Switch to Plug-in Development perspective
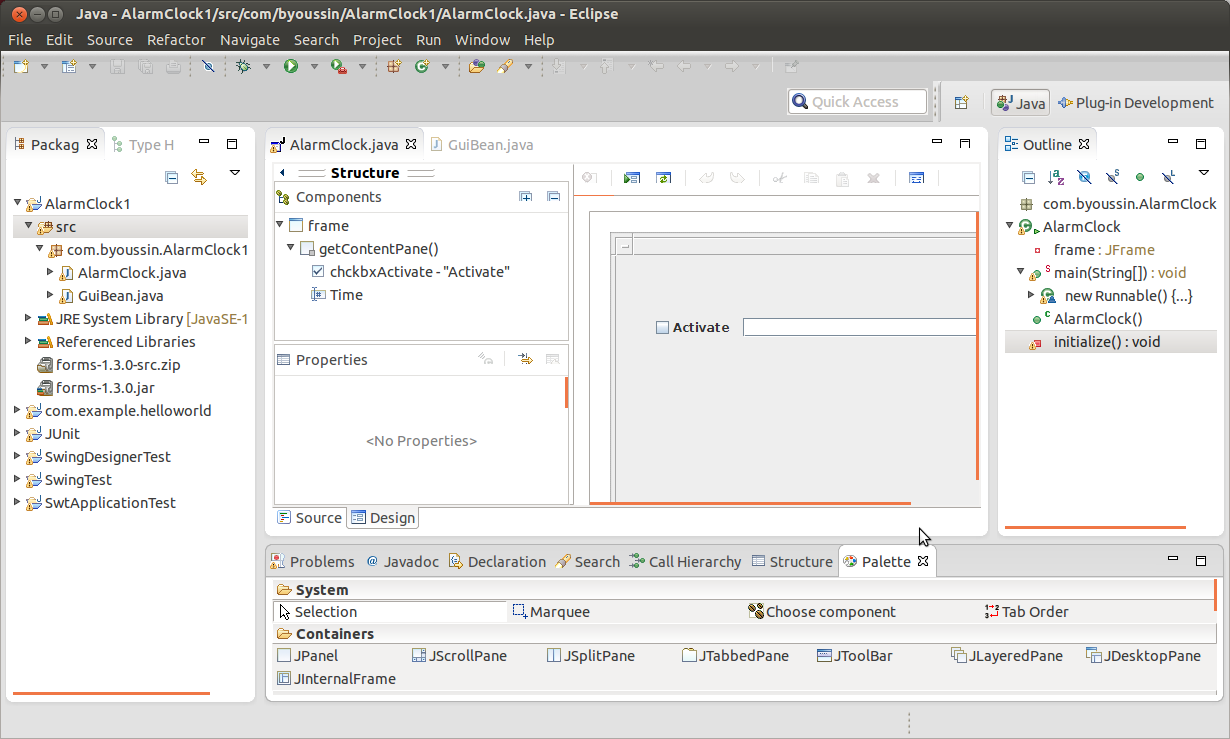 click(1136, 102)
